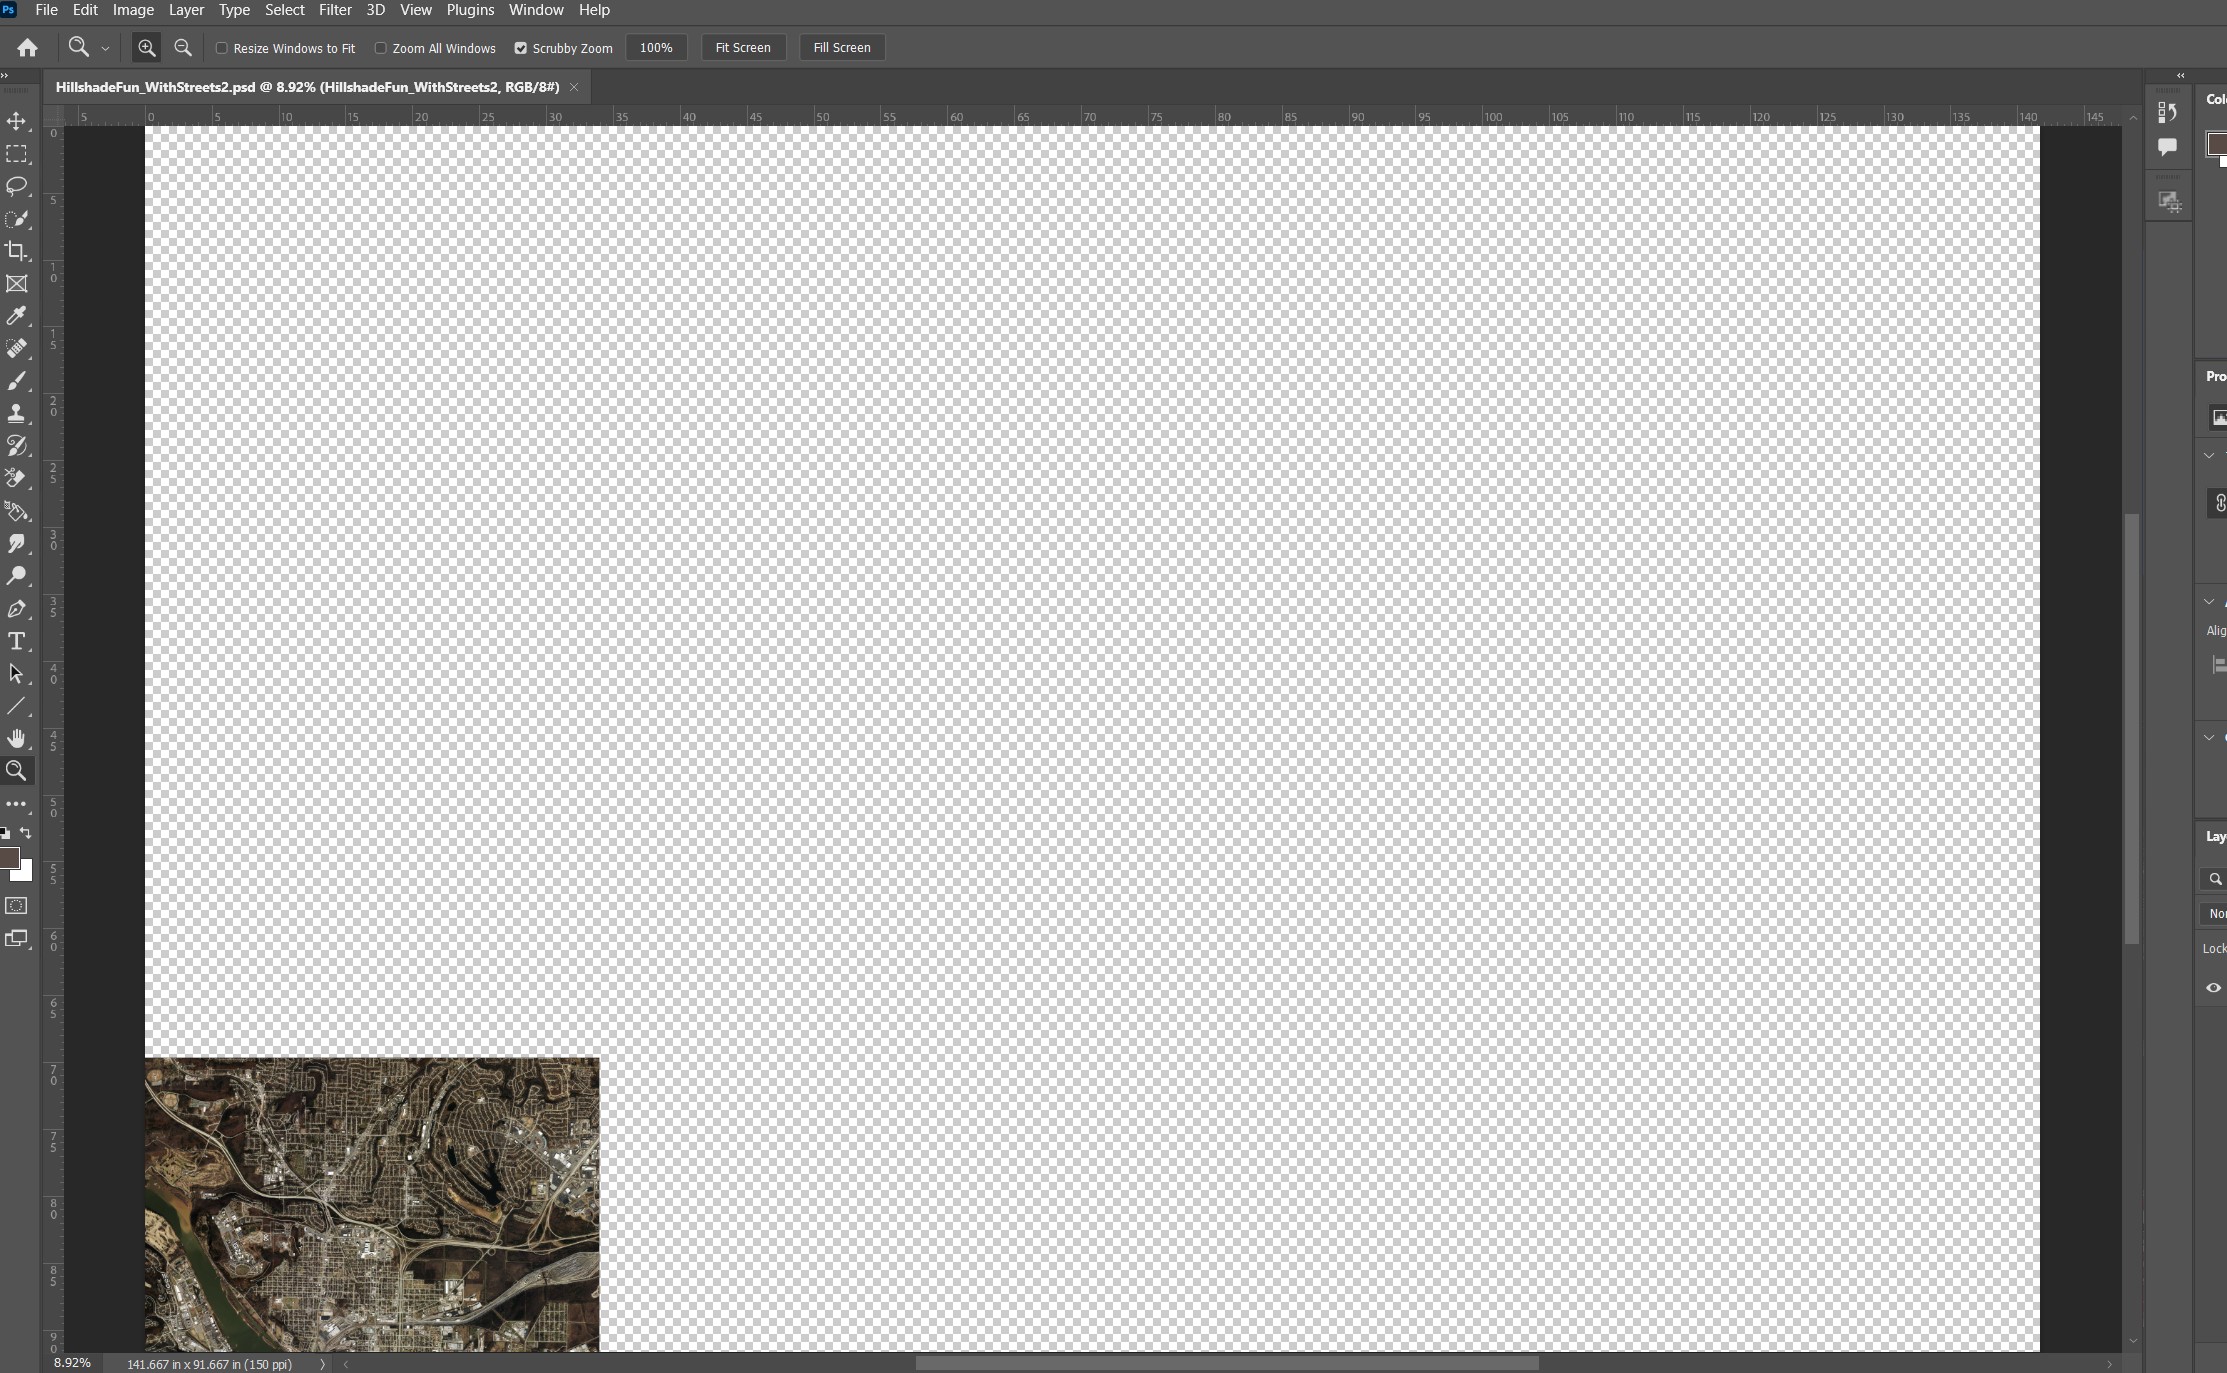Select the Horizontal Type tool
This screenshot has height=1373, width=2227.
pos(17,641)
